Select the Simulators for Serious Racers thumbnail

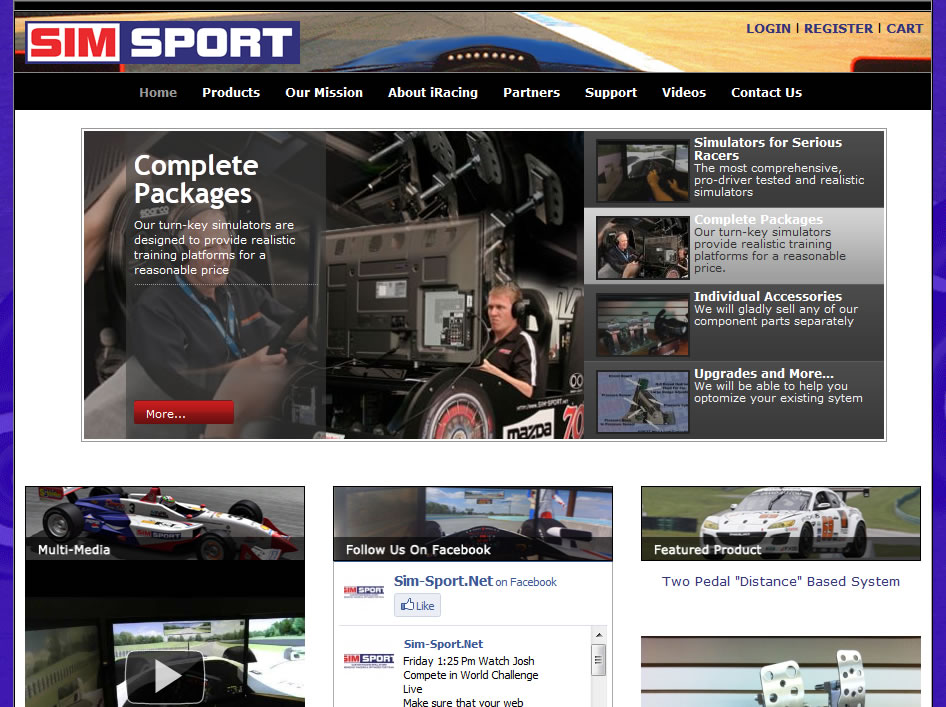(642, 171)
